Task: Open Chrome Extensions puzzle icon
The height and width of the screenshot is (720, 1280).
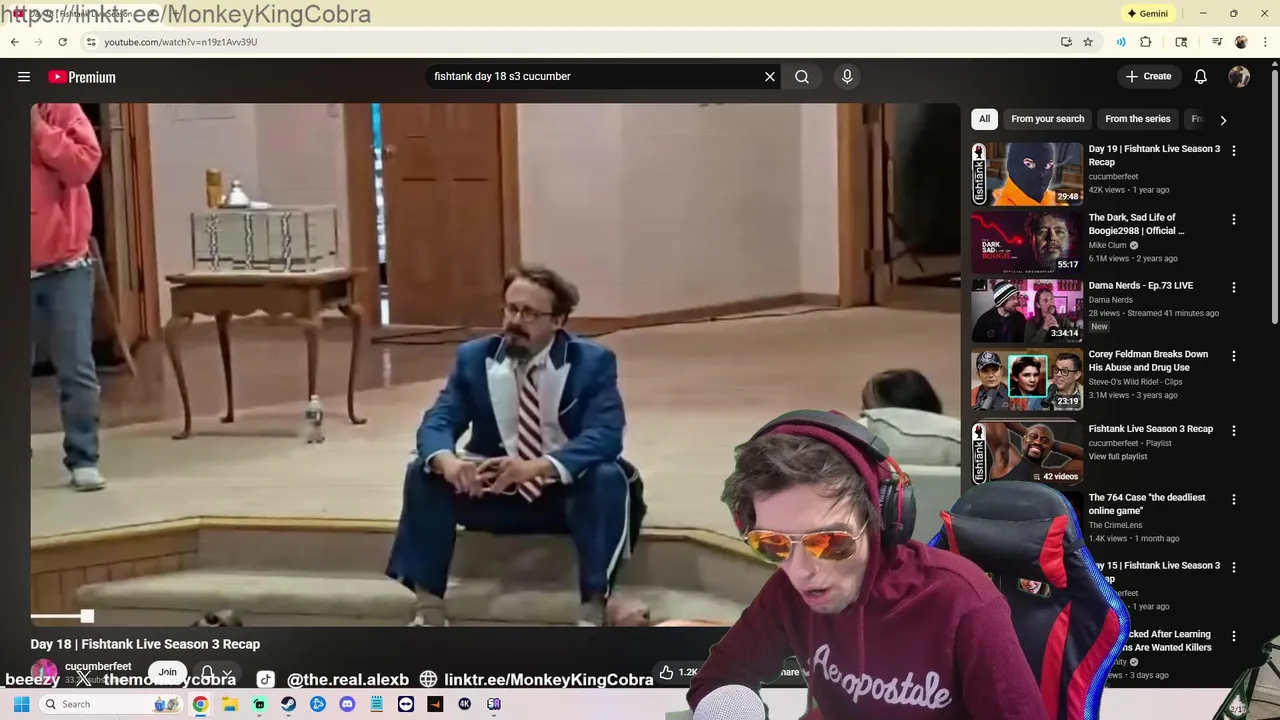Action: click(1146, 42)
